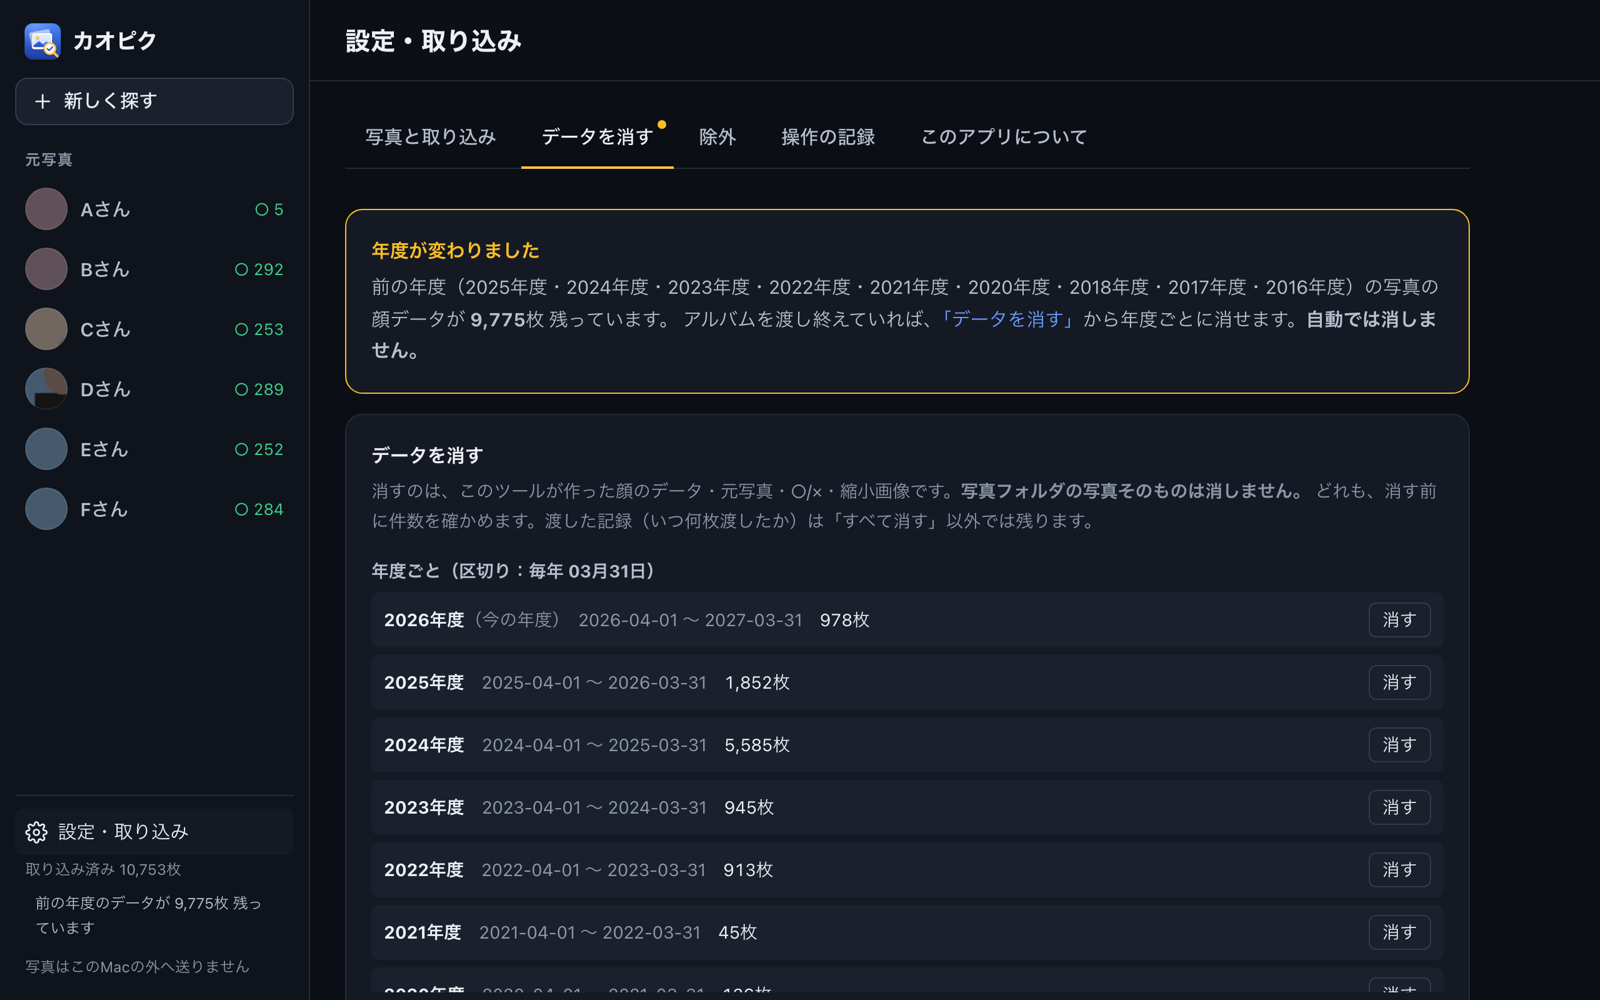
Task: Click 写真はこのMacの外へ送りません note
Action: click(137, 966)
